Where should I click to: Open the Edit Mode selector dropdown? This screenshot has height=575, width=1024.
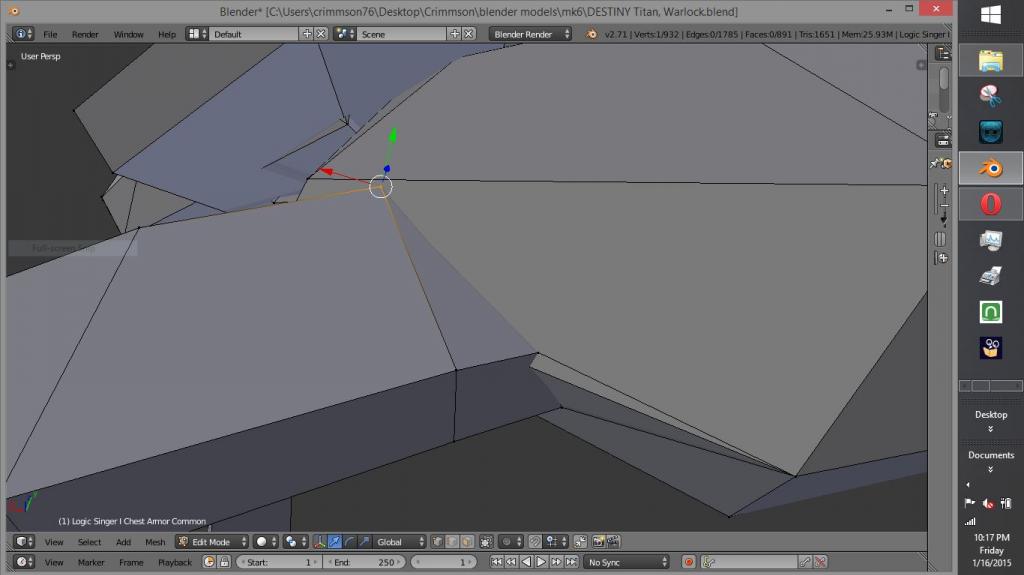pyautogui.click(x=212, y=542)
